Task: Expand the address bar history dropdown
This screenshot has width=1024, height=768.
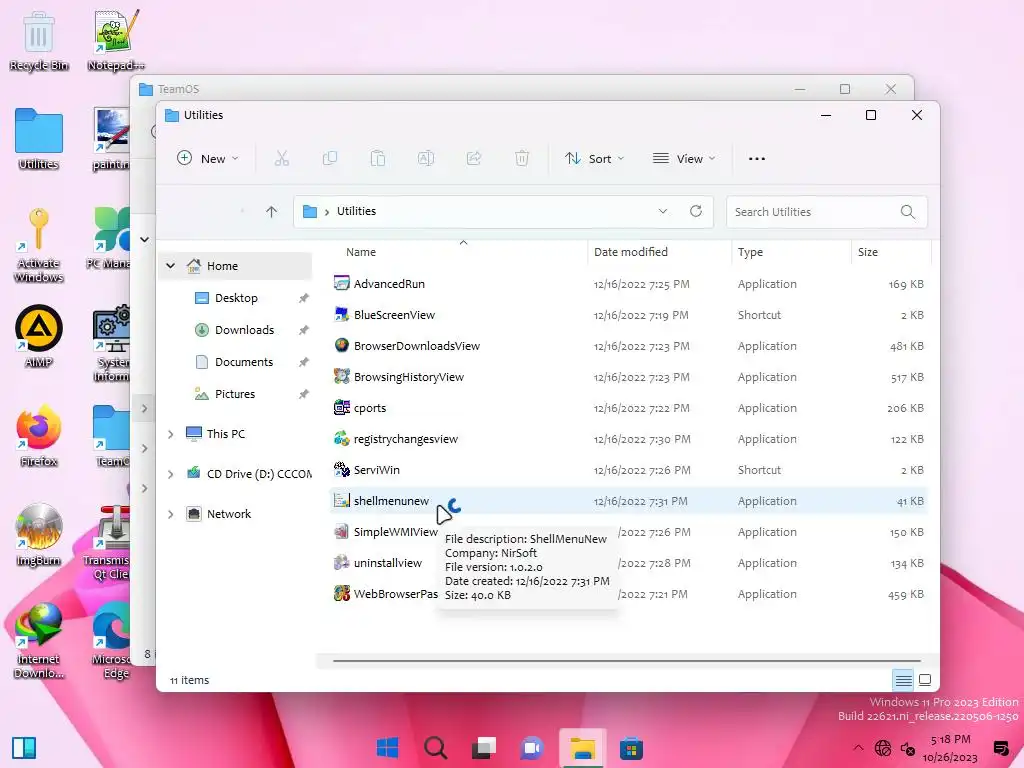Action: (663, 211)
